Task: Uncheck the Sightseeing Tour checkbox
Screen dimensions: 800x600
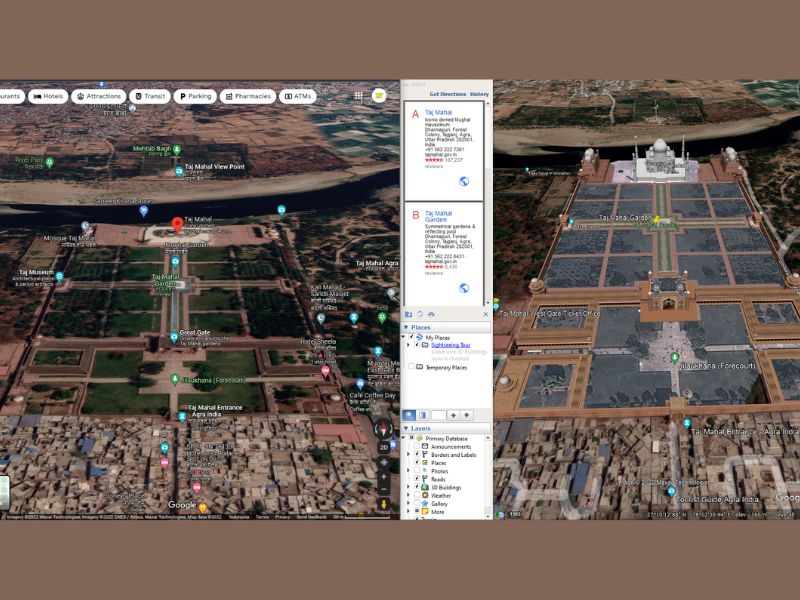Action: [416, 345]
